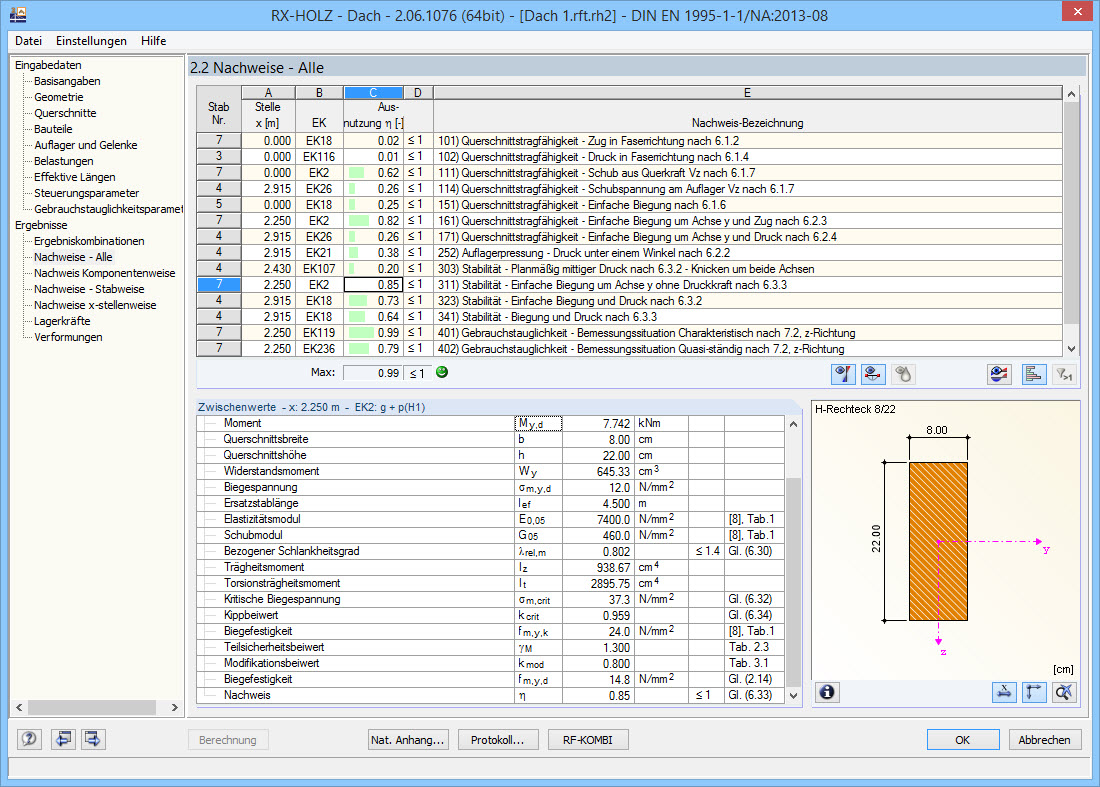1100x787 pixels.
Task: Confirm with the OK button
Action: [x=963, y=740]
